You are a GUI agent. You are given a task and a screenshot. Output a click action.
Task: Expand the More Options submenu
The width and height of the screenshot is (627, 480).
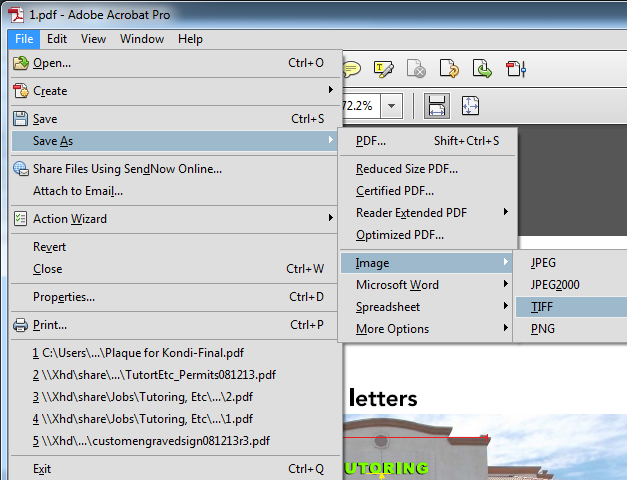506,328
